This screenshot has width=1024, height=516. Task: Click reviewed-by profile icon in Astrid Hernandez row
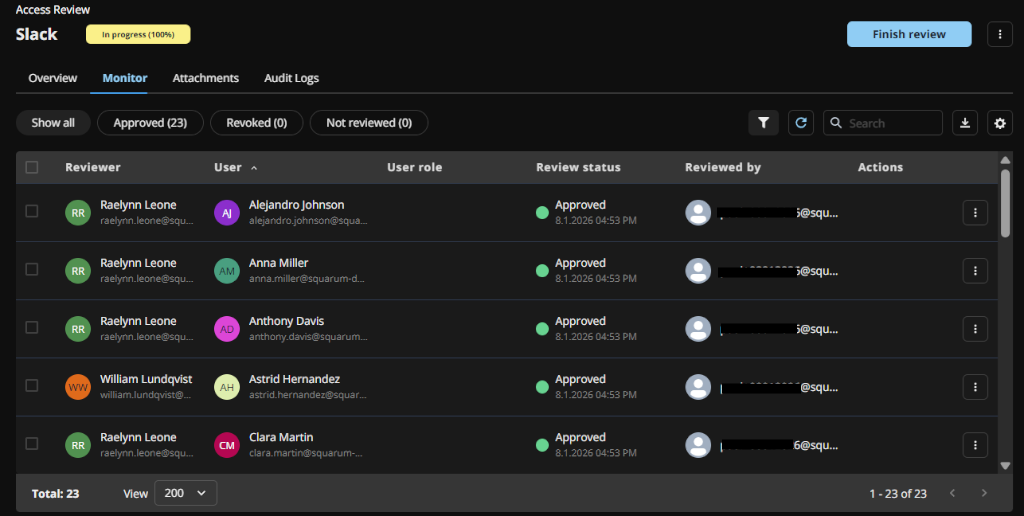(x=698, y=387)
